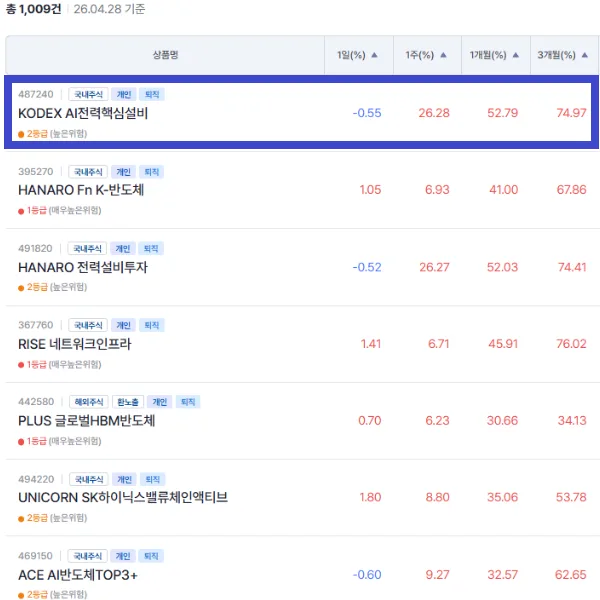Image resolution: width=600 pixels, height=600 pixels.
Task: Click the 1주 value 26.28
Action: pyautogui.click(x=434, y=113)
